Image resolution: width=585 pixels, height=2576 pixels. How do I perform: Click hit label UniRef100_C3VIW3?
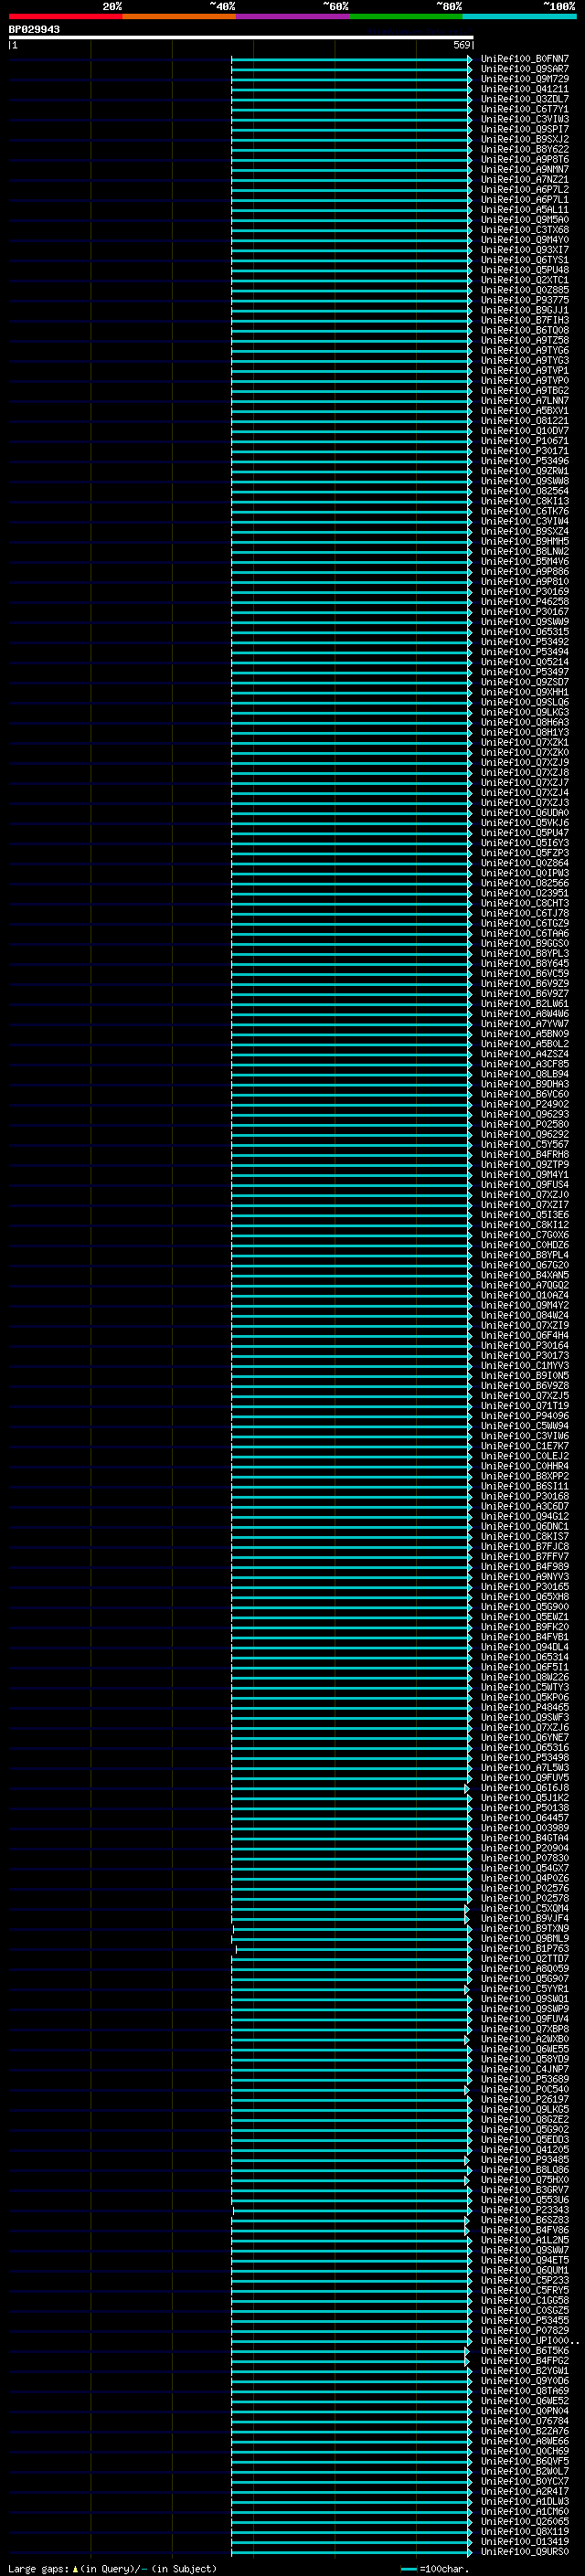pos(524,119)
